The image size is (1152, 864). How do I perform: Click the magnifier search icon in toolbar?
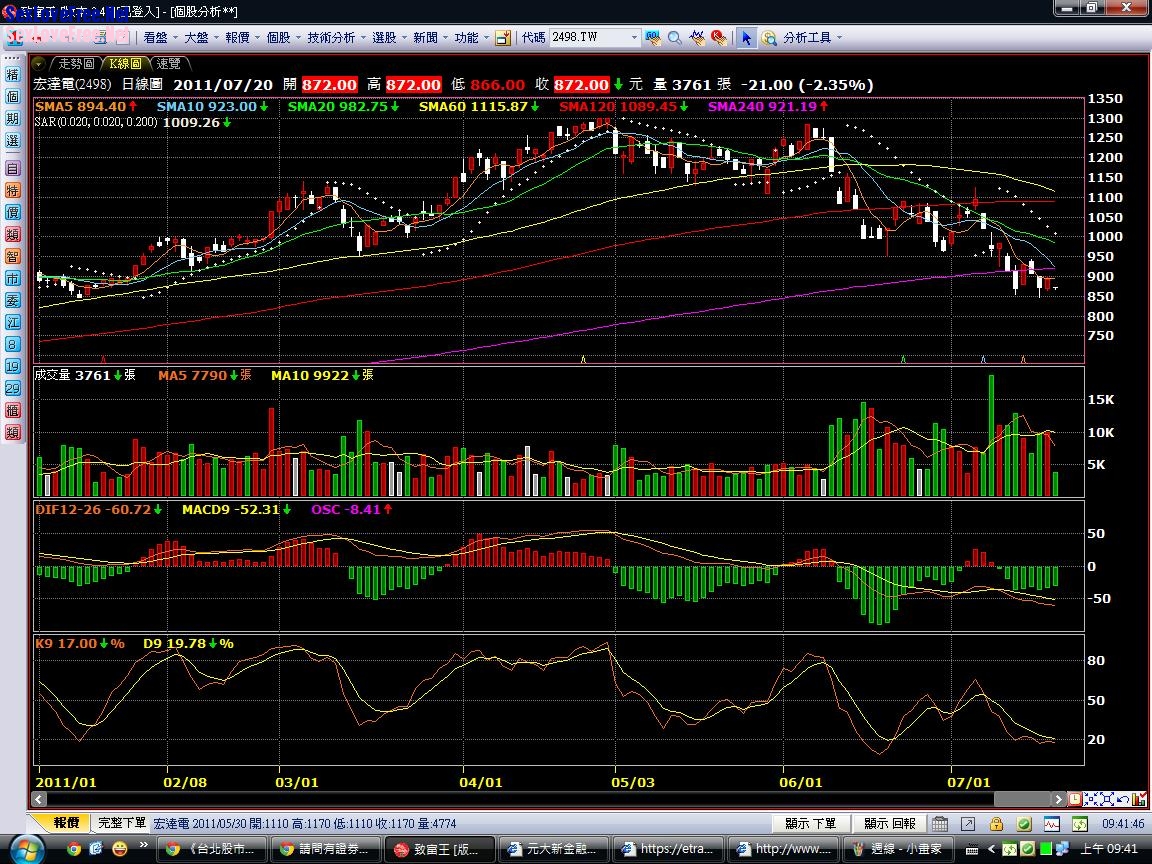675,38
